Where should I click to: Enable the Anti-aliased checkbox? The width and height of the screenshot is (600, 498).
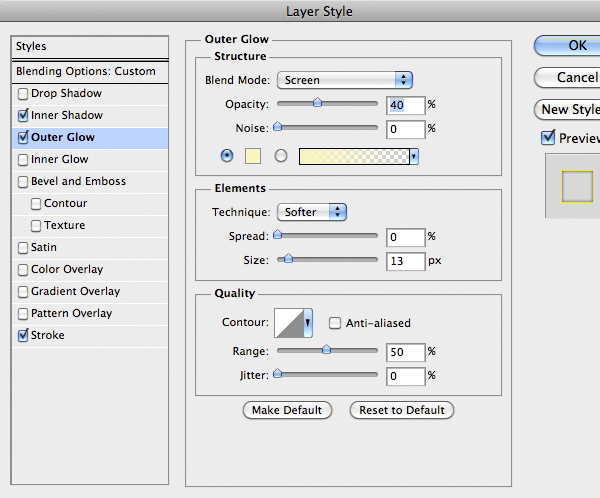click(x=336, y=323)
